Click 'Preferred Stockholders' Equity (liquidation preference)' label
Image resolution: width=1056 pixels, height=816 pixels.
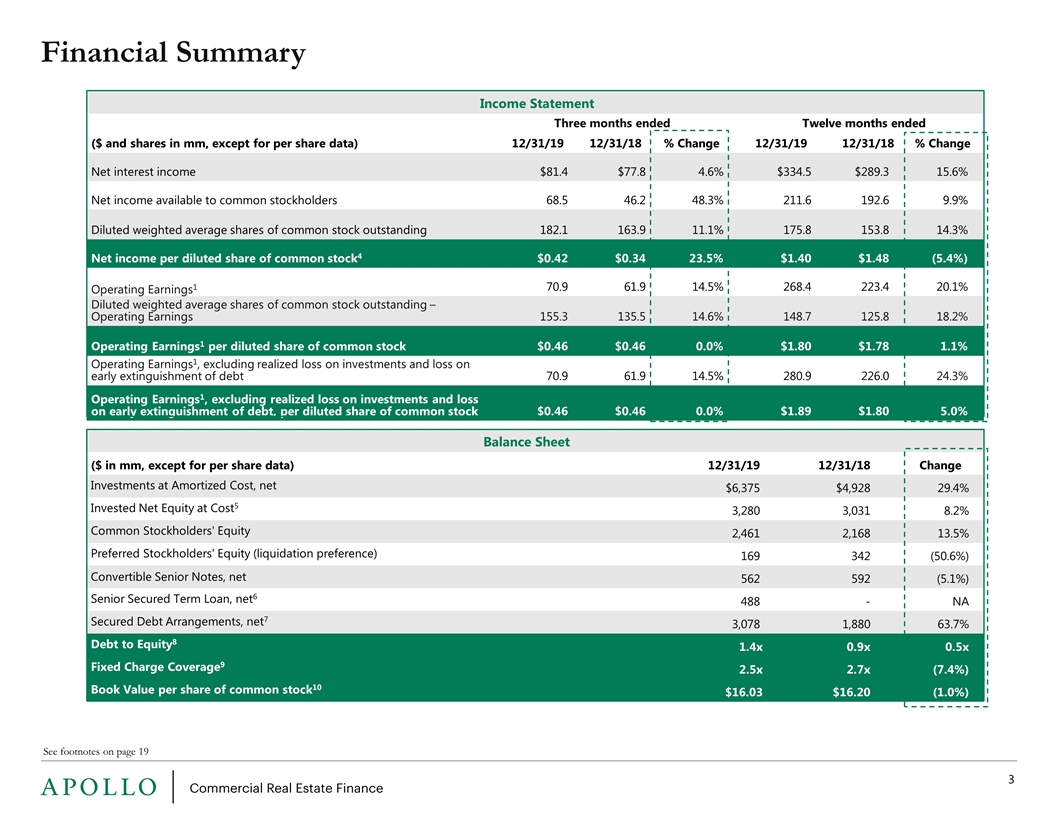[234, 553]
